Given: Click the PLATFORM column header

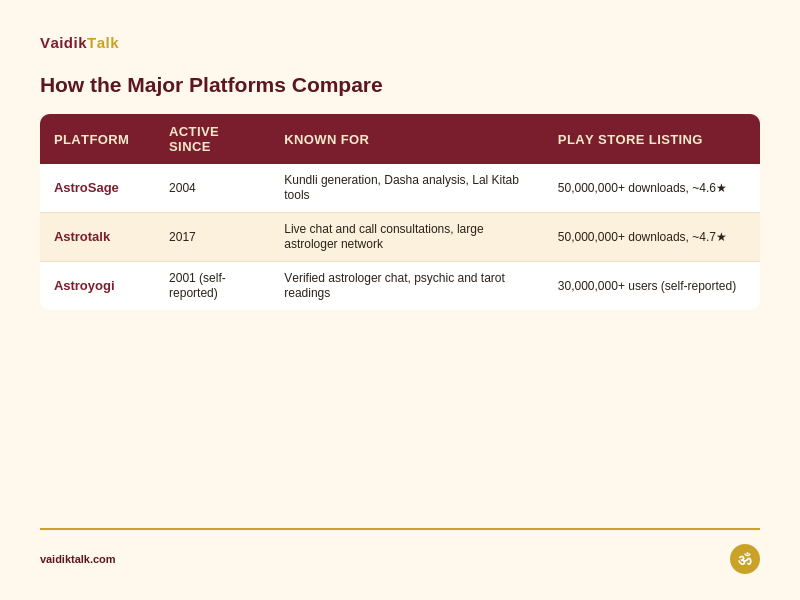Looking at the screenshot, I should pos(91,139).
